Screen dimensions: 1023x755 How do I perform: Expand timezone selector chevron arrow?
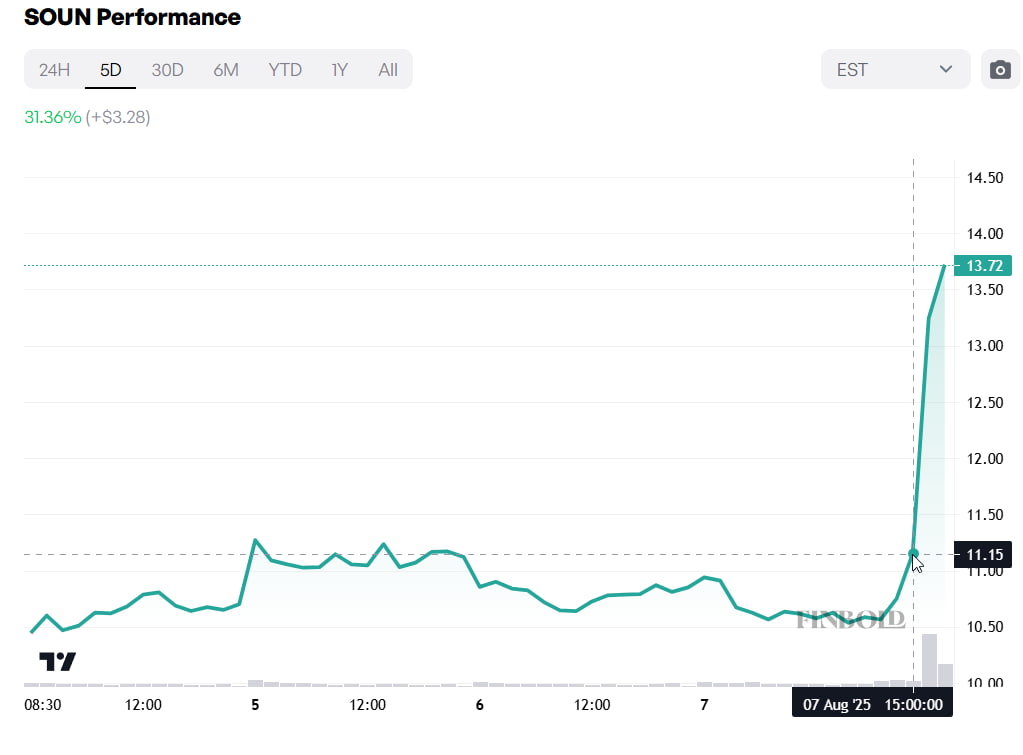(945, 69)
